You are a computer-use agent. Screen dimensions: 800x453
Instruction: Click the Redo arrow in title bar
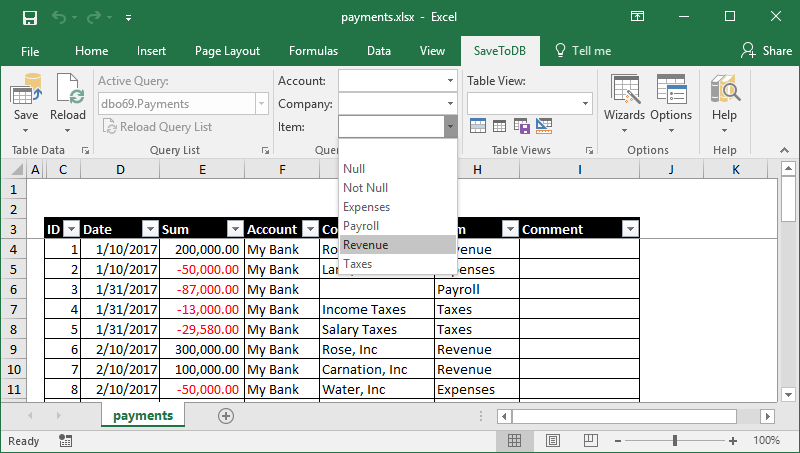(93, 18)
